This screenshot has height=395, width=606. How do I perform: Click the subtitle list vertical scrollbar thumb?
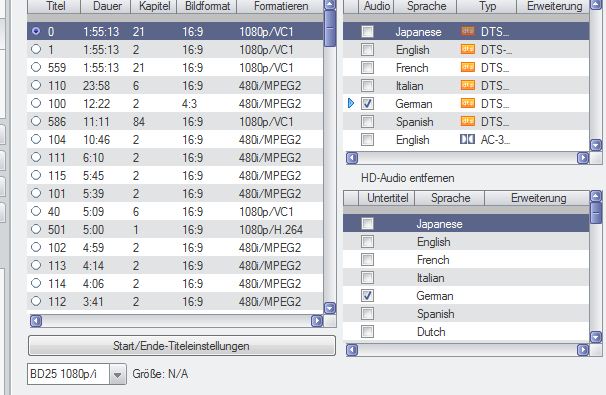[x=596, y=213]
